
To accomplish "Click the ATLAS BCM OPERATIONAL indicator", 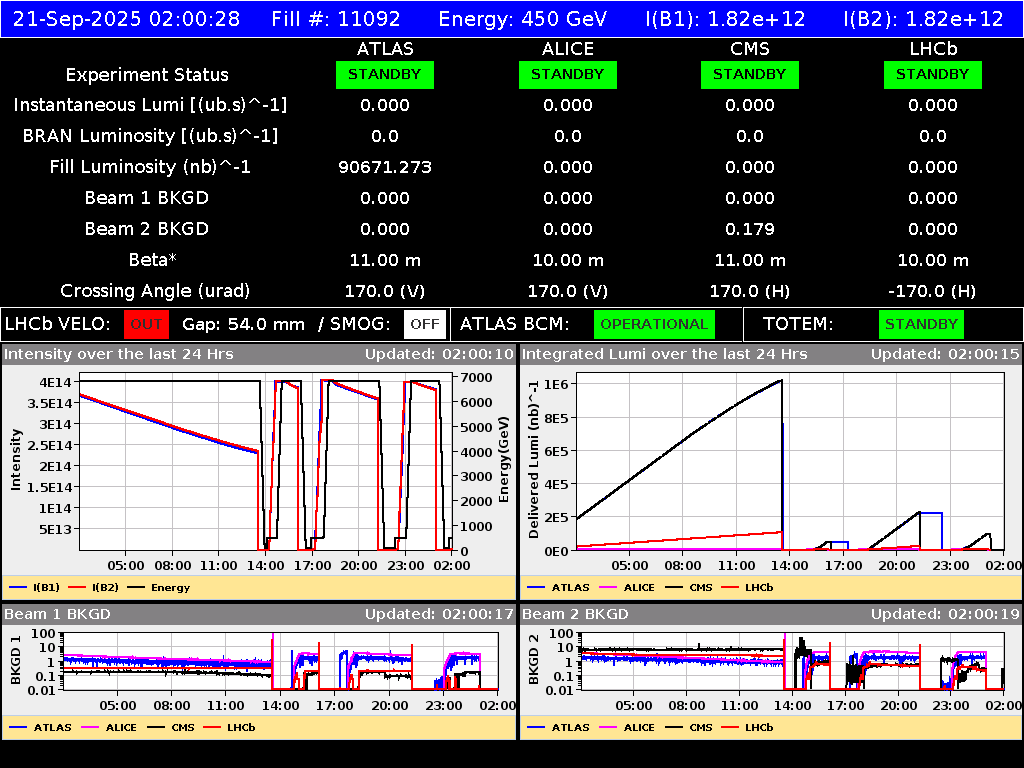I will pos(654,324).
